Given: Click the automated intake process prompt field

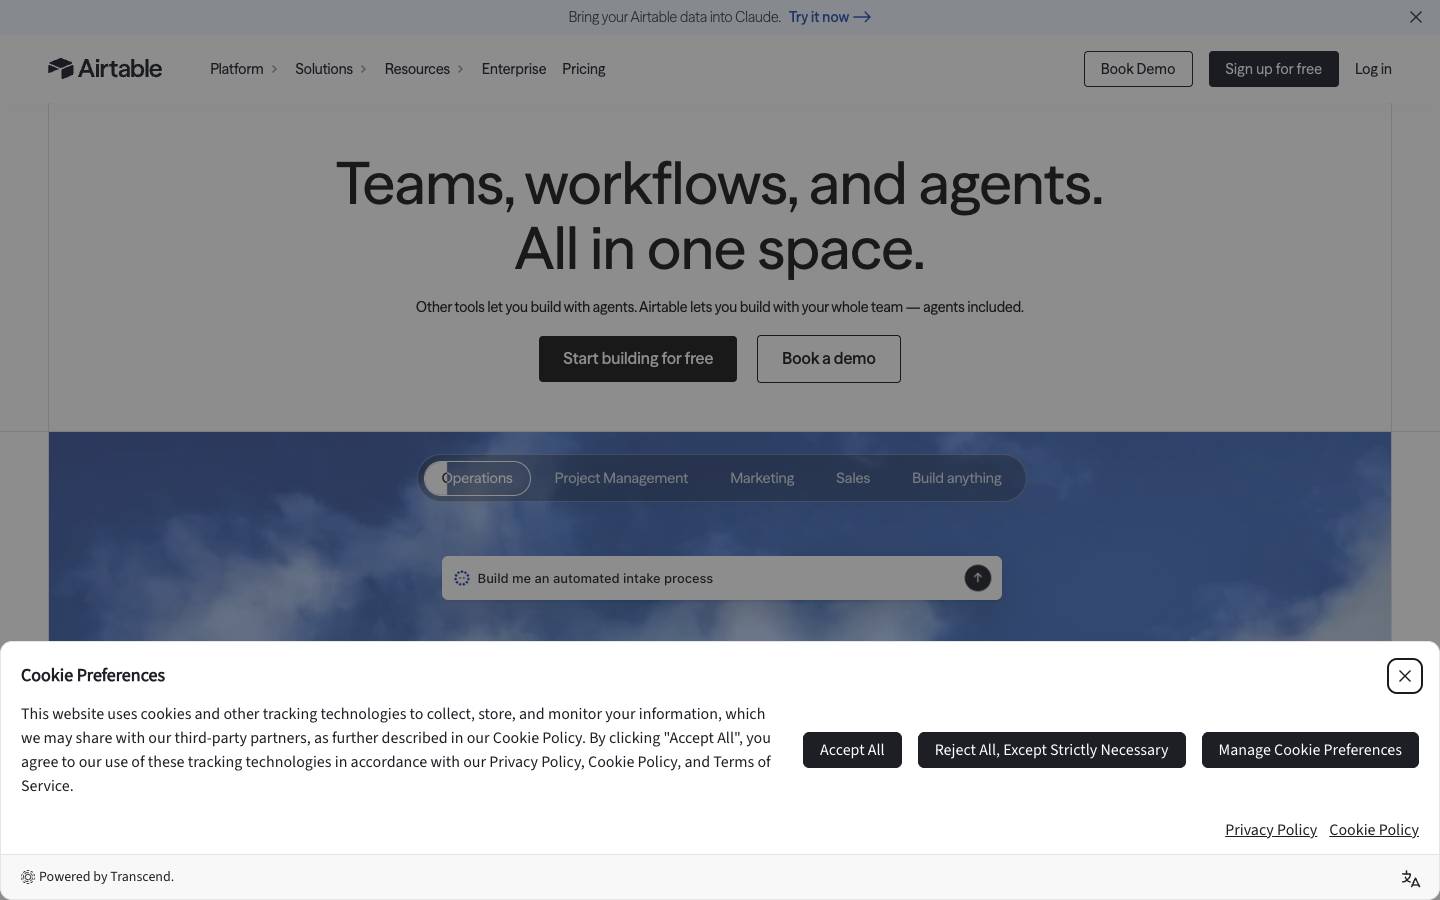Looking at the screenshot, I should click(x=722, y=578).
